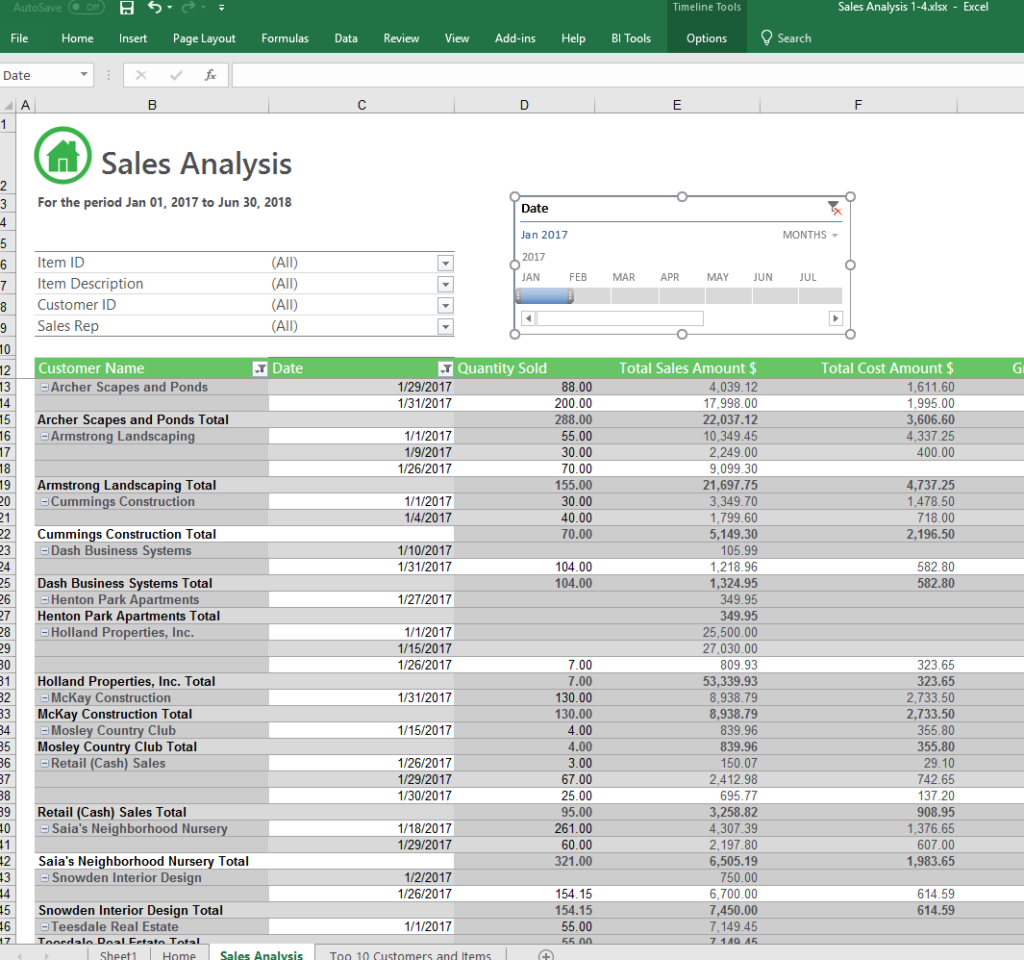
Task: Clear the timeline filter on the Date timeline
Action: [836, 208]
